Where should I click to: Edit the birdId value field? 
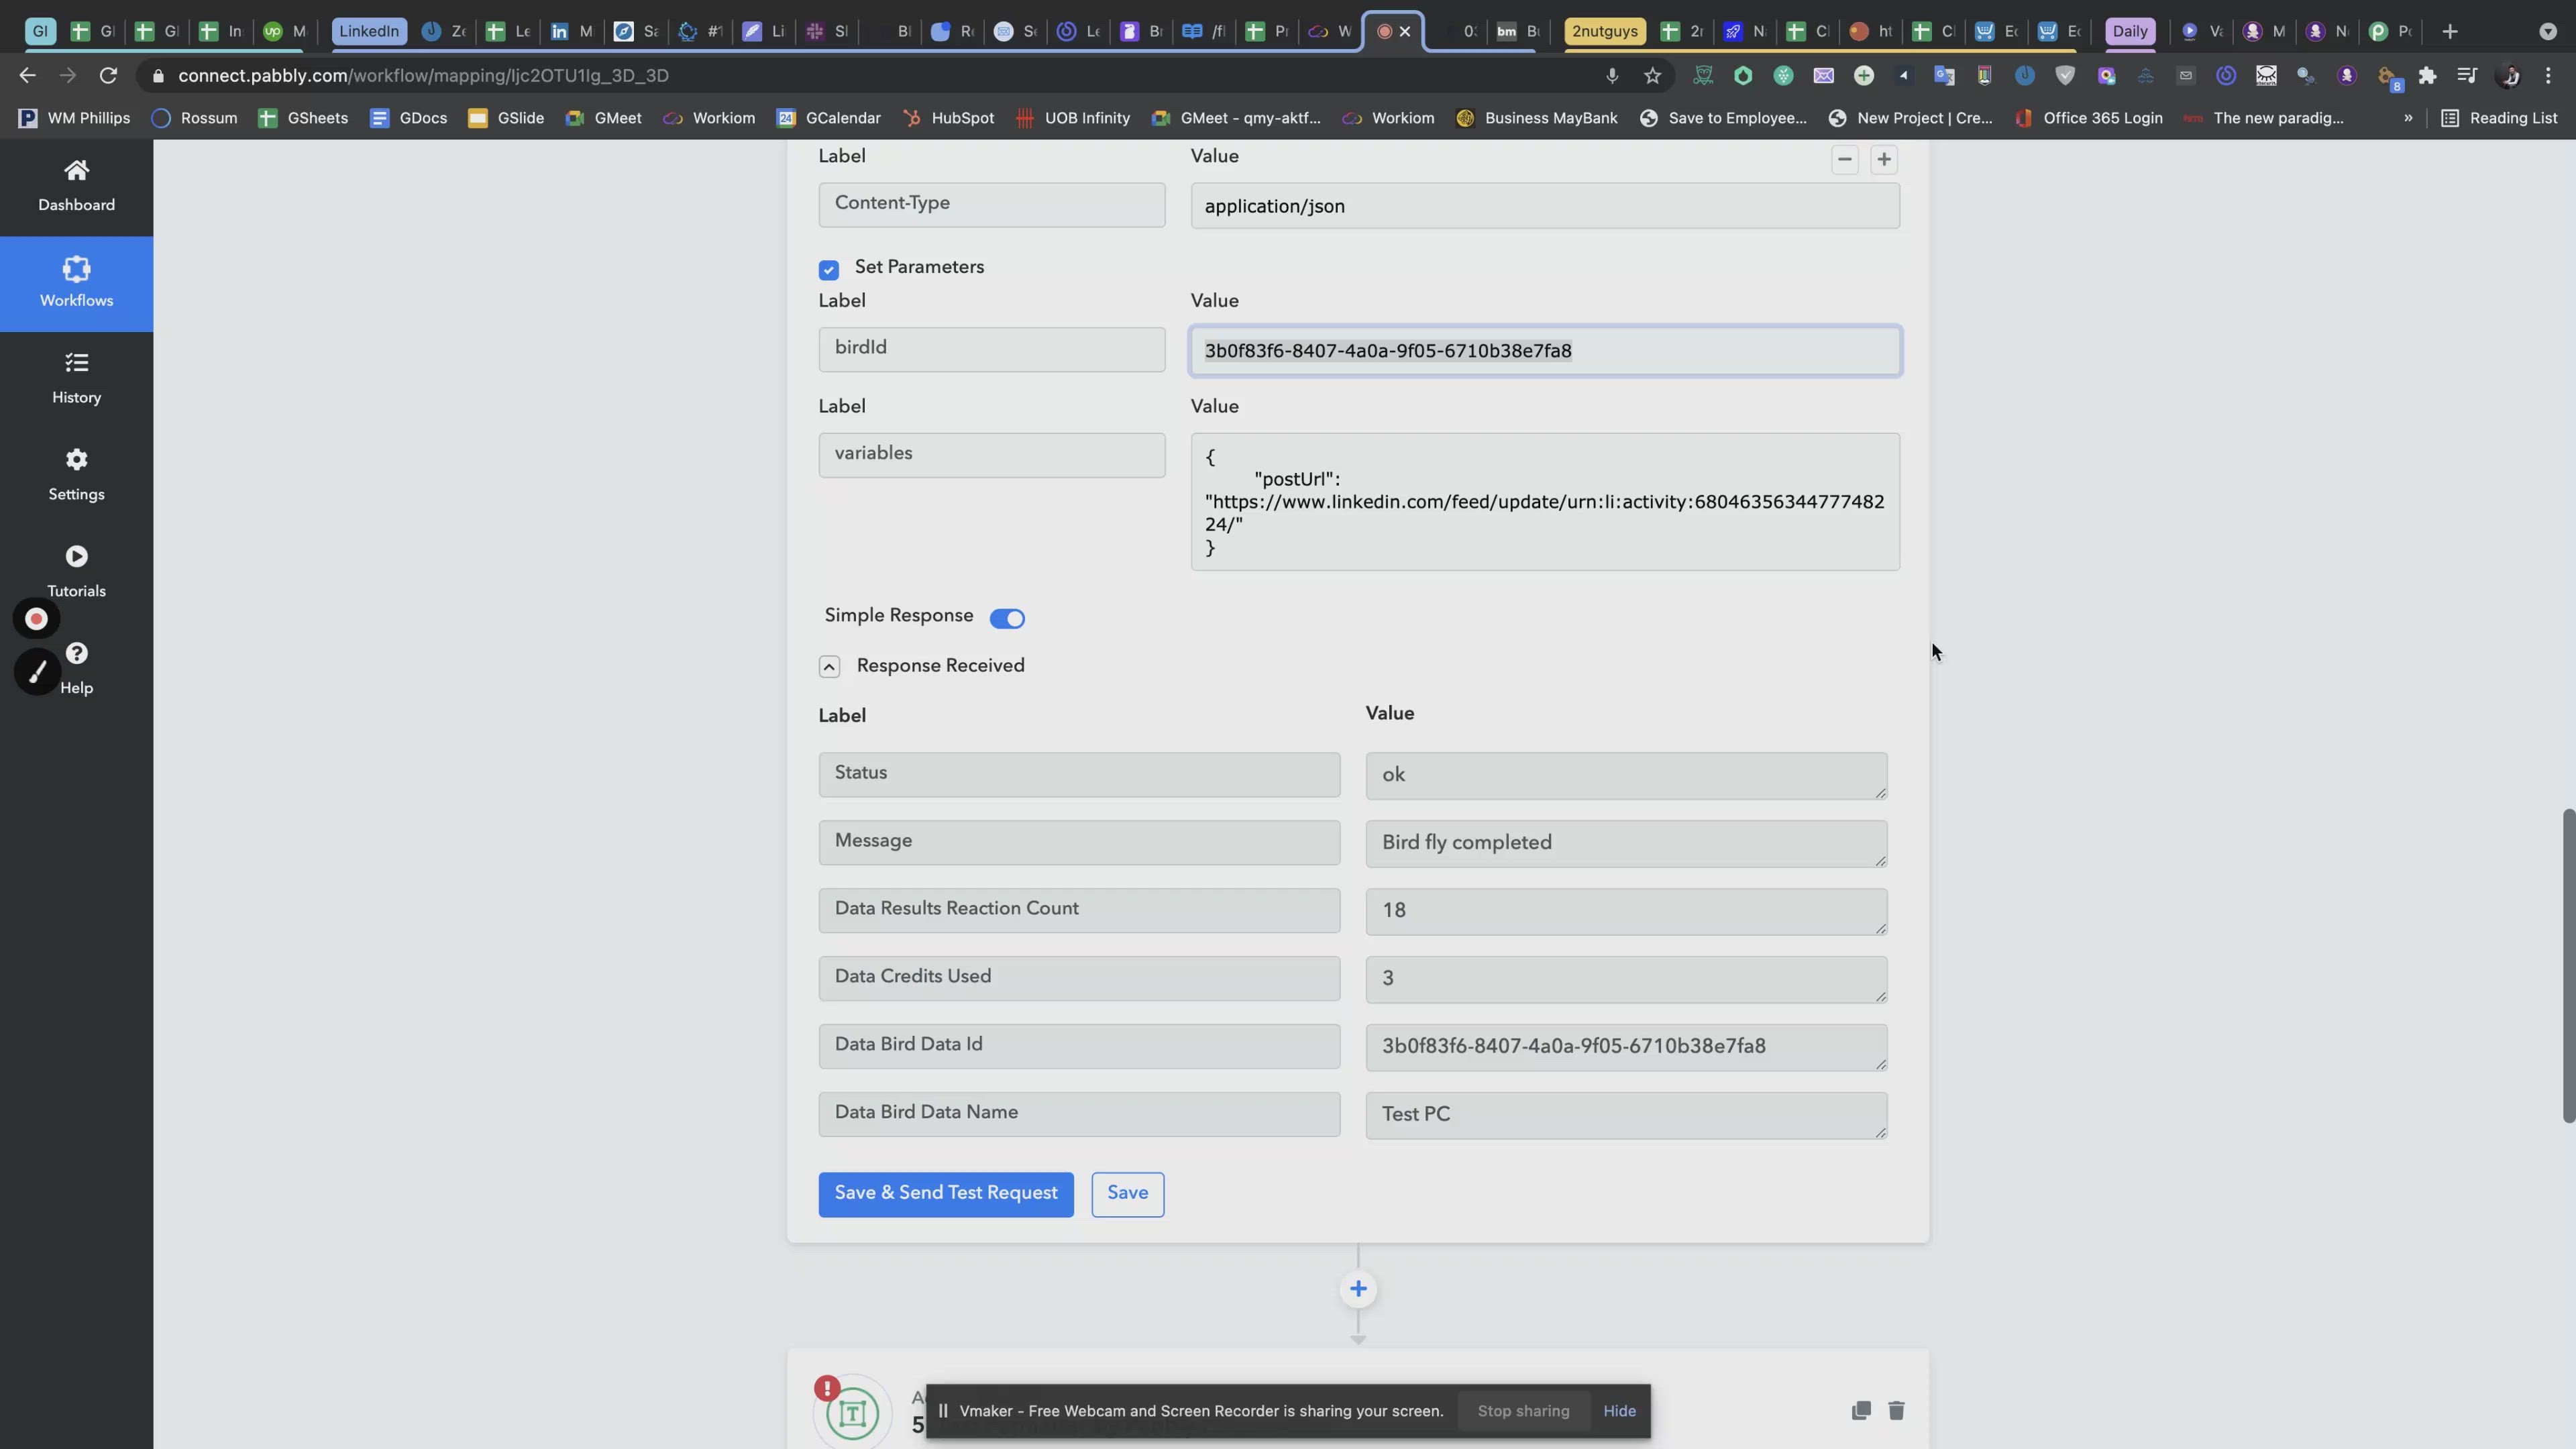point(1545,350)
